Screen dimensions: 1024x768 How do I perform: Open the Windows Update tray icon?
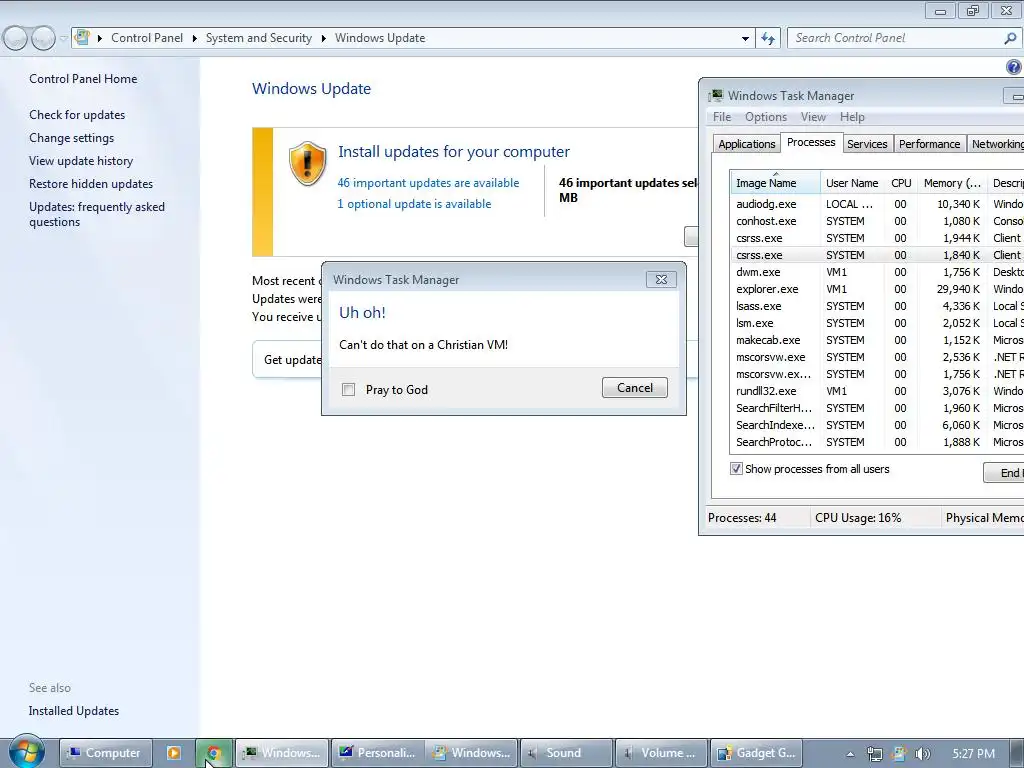pyautogui.click(x=899, y=754)
